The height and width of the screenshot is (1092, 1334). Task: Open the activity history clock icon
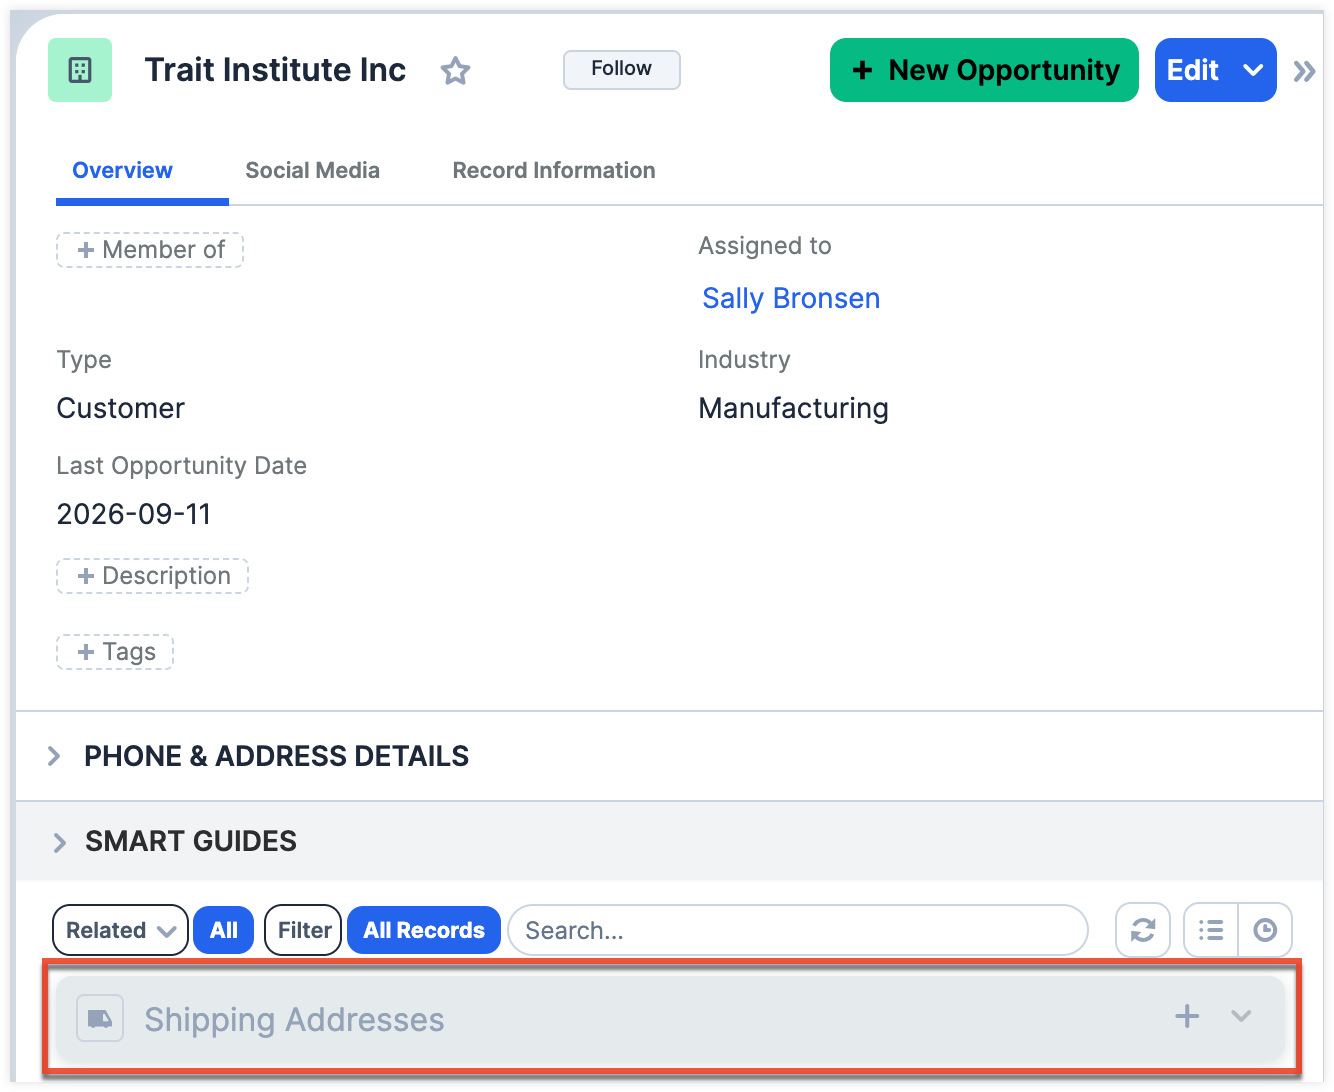[x=1265, y=930]
